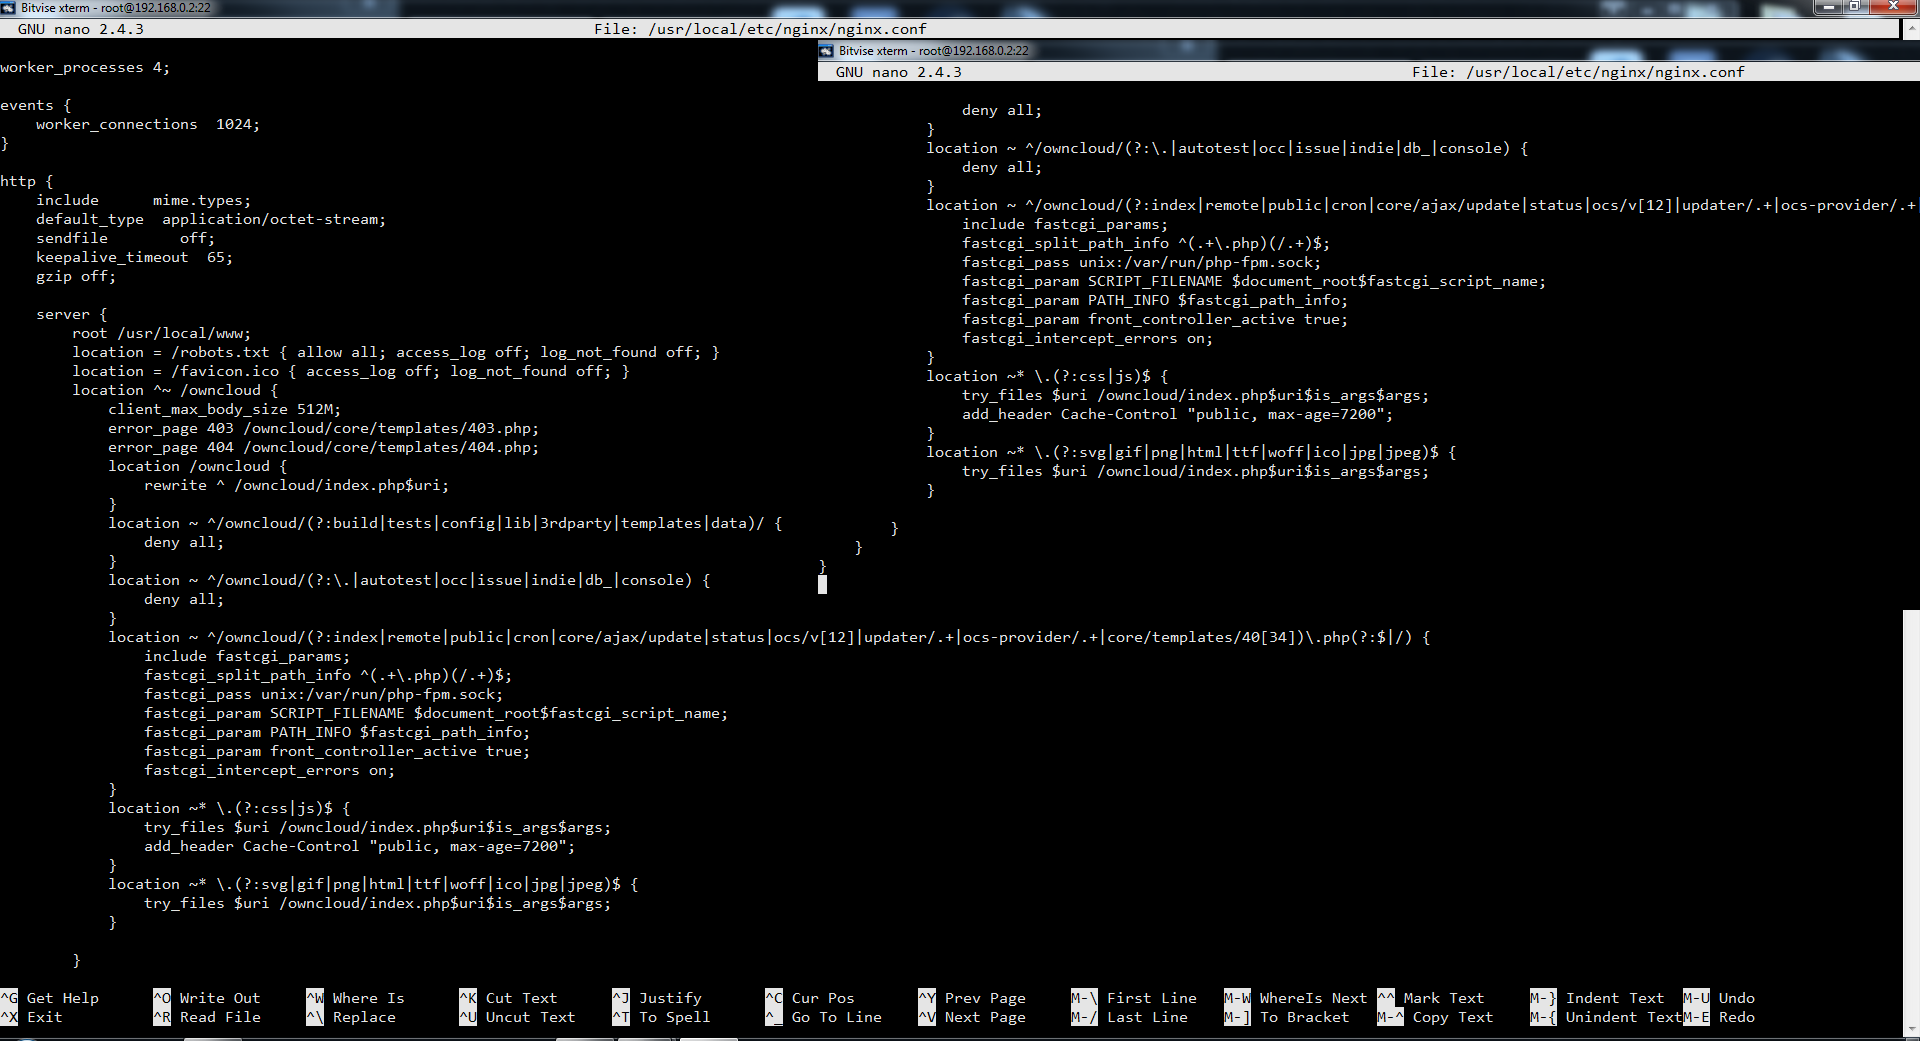The image size is (1920, 1041).
Task: Click the Bitvise xterm icon of the front window title bar
Action: click(x=826, y=51)
